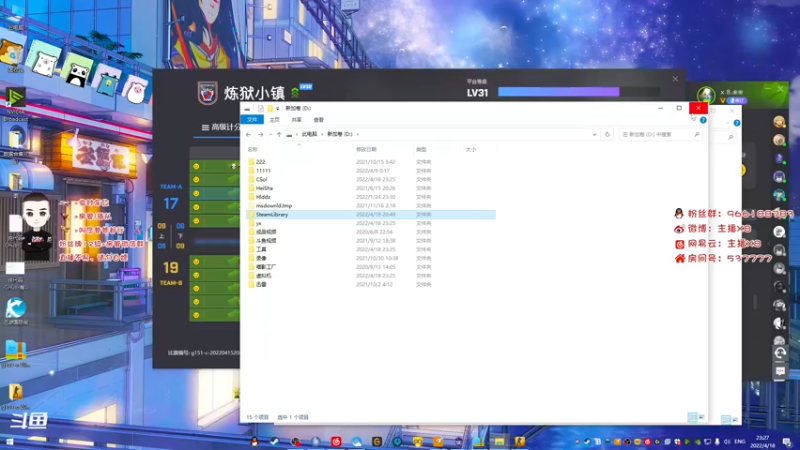
Task: Click 新加卷 (D:) in the address breadcrumb
Action: (340, 134)
